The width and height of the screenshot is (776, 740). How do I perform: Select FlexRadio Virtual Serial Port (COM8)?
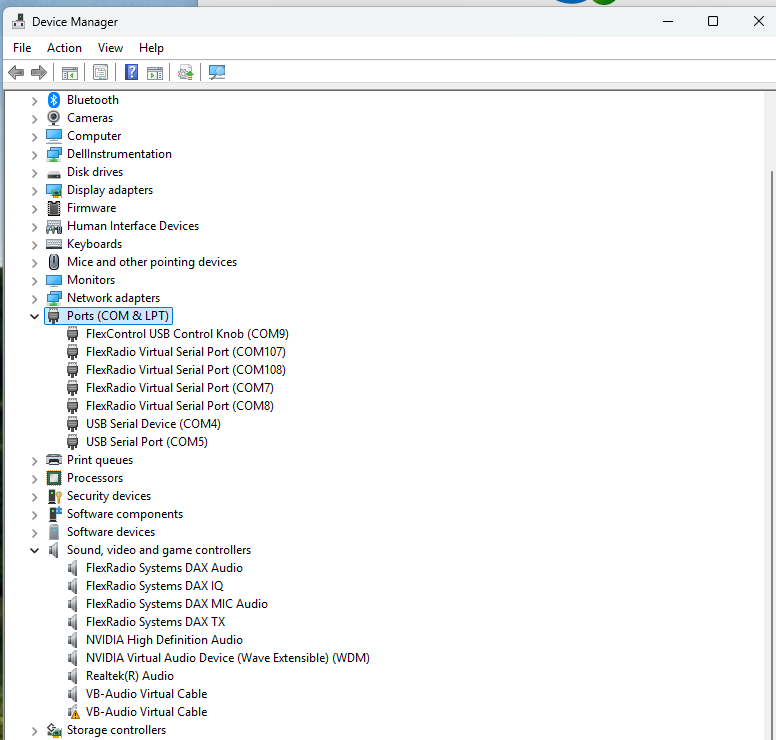pyautogui.click(x=180, y=406)
